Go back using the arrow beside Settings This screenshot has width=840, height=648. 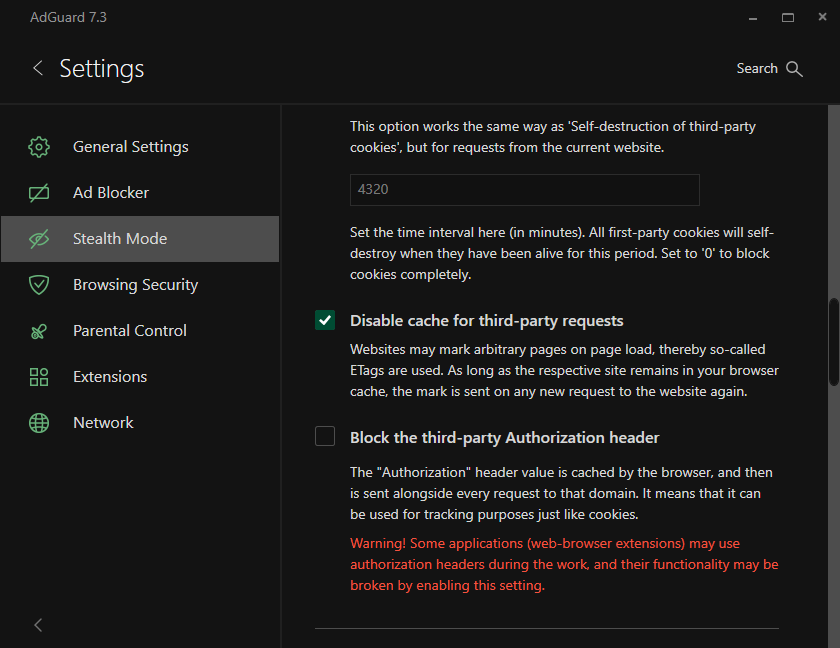38,68
